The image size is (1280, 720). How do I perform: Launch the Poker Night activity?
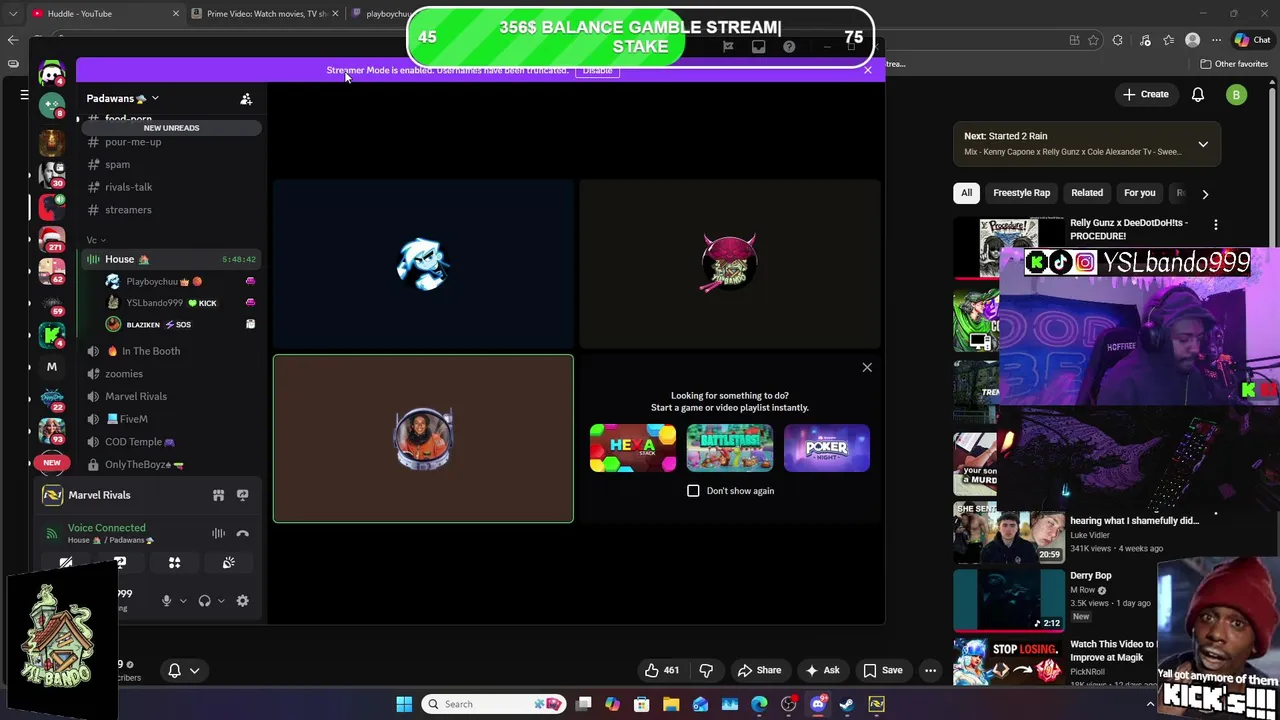pos(827,447)
